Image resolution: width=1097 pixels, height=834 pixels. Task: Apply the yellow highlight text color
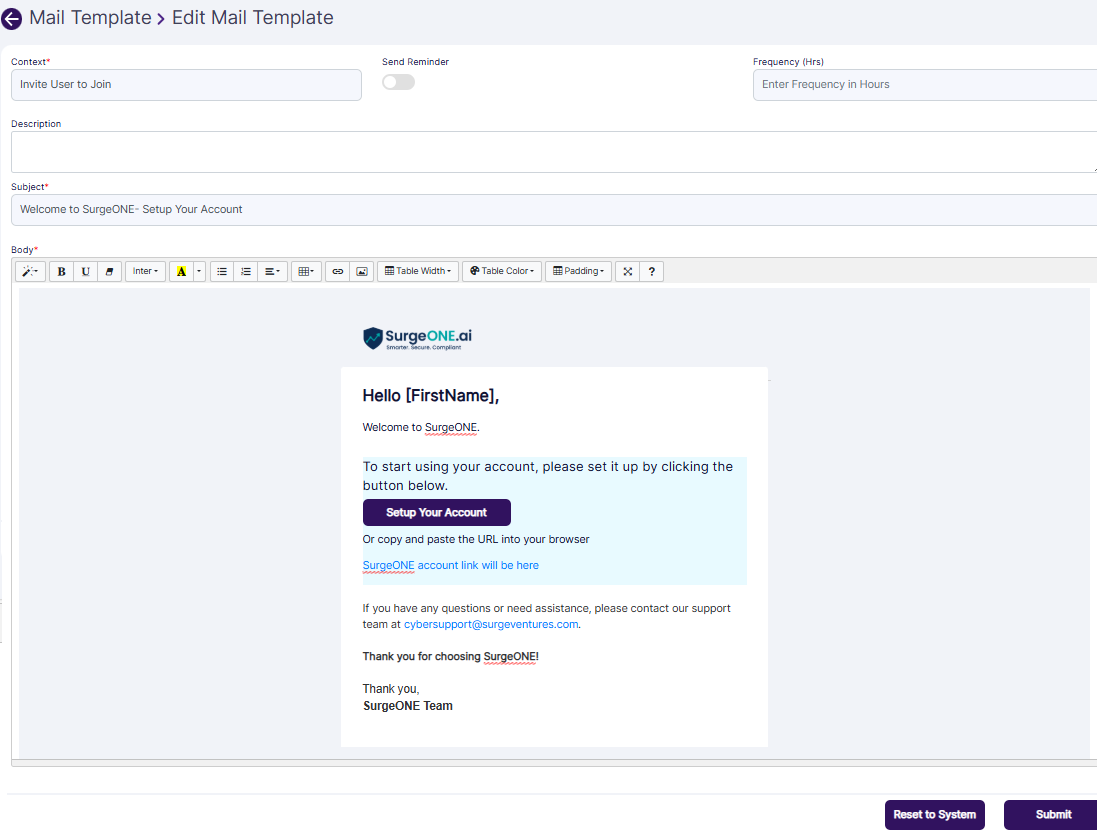(181, 271)
